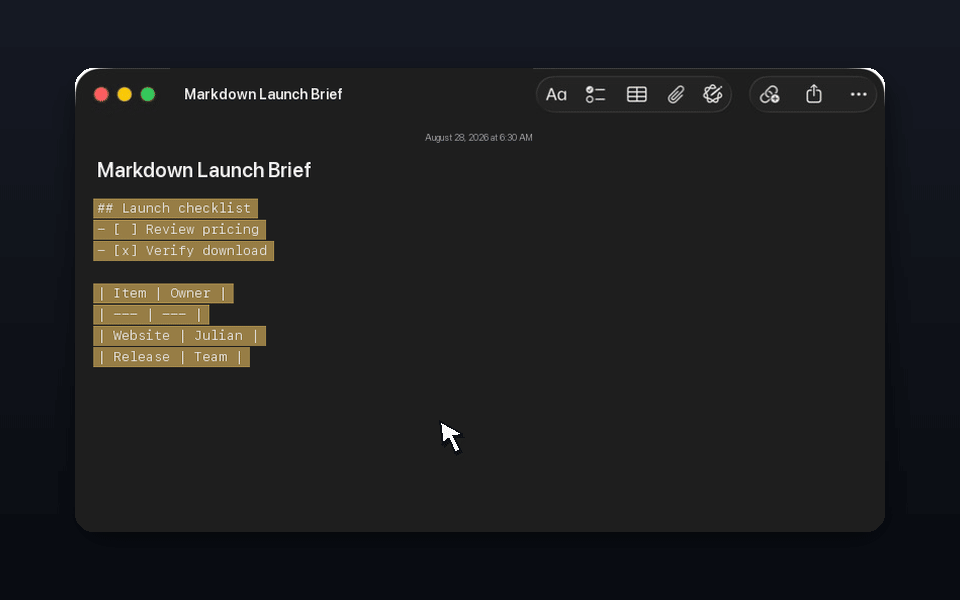Share the note with the share icon
The height and width of the screenshot is (600, 960).
click(814, 94)
